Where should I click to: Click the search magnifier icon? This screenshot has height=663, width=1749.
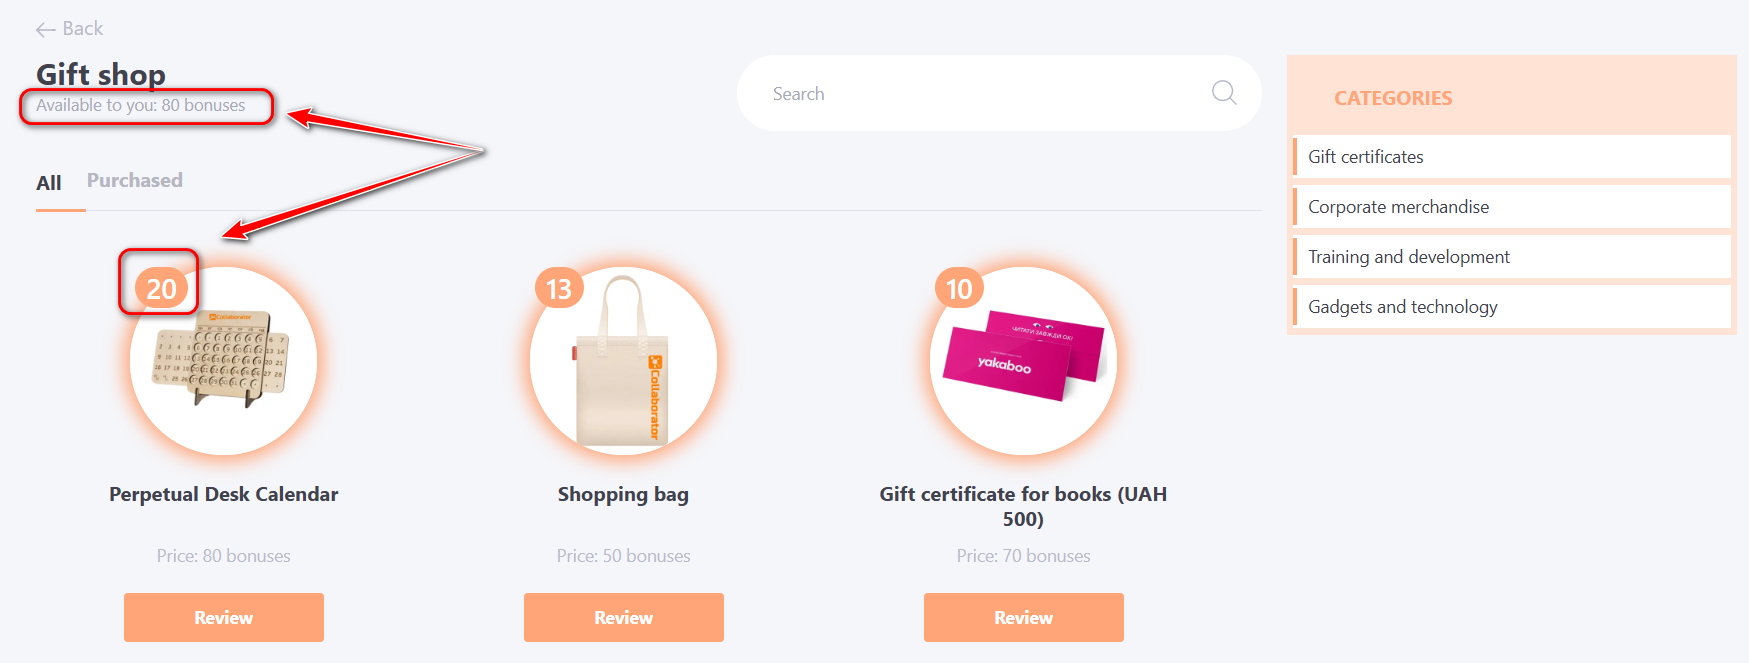click(x=1223, y=93)
